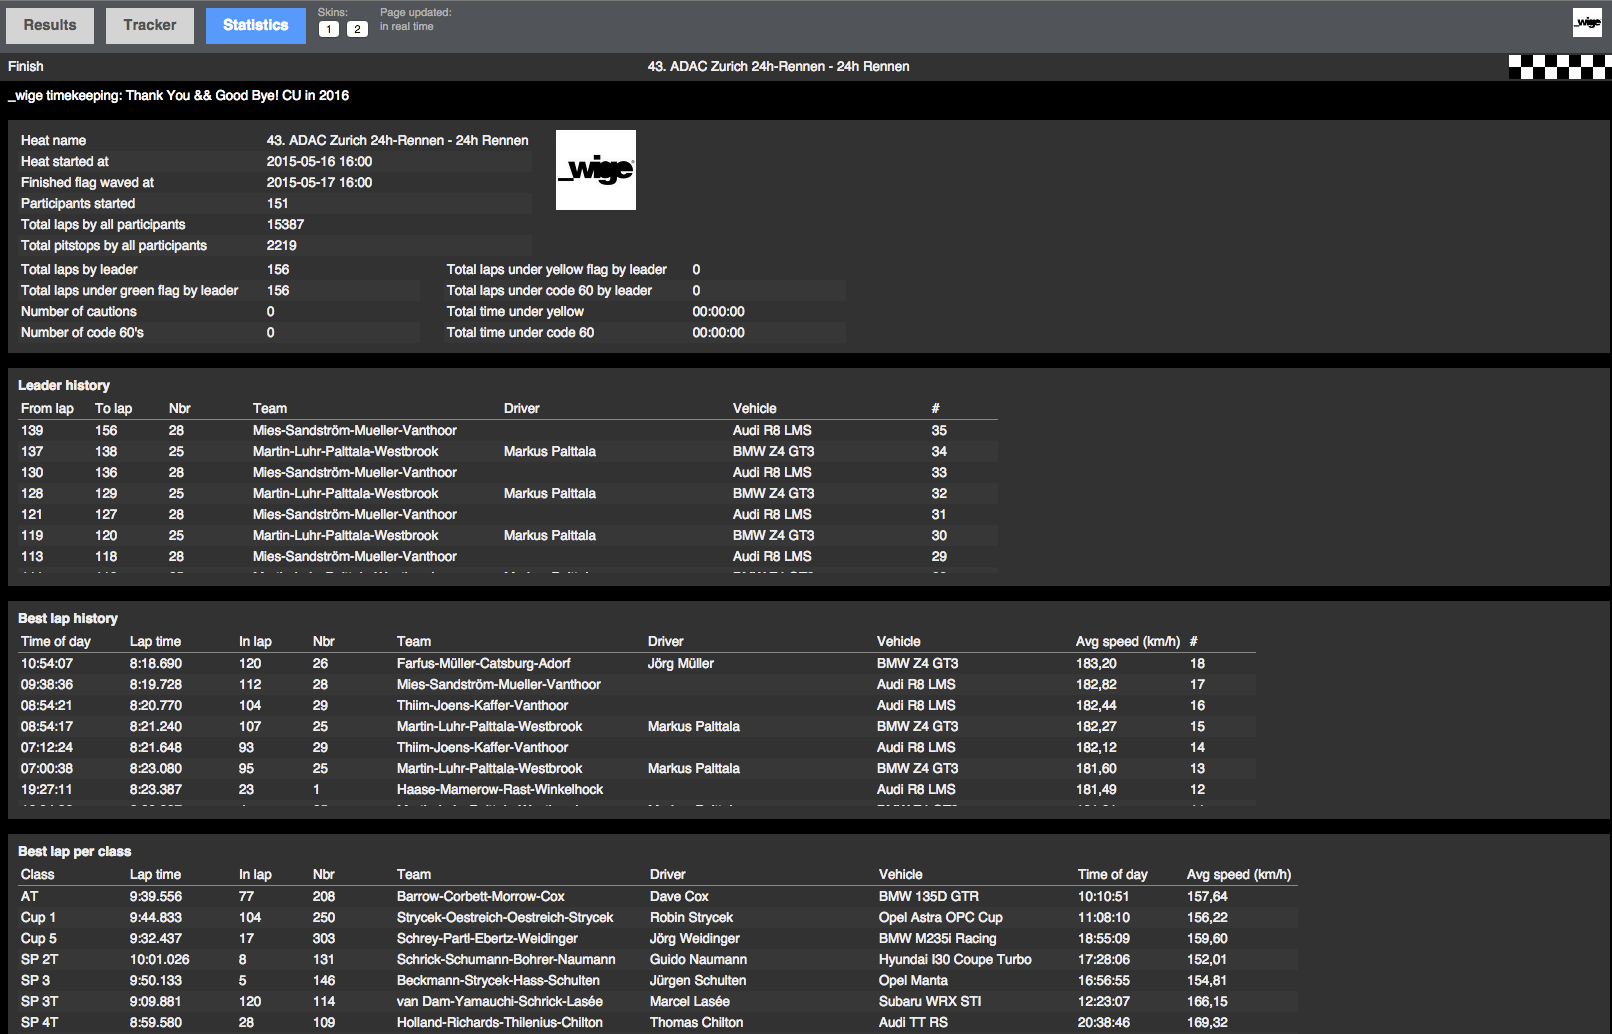Click Avg speed header in Best lap history
The height and width of the screenshot is (1034, 1612).
point(1127,641)
